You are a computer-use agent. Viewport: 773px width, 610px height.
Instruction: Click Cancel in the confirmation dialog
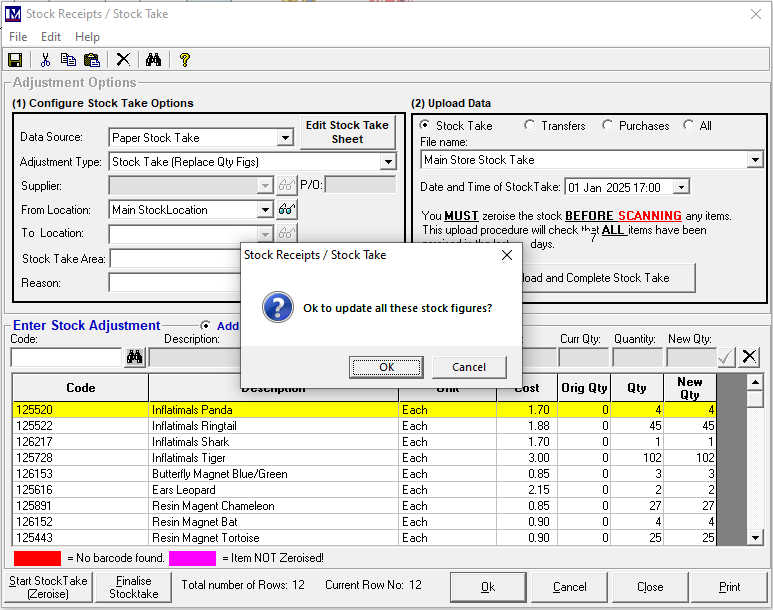[469, 367]
